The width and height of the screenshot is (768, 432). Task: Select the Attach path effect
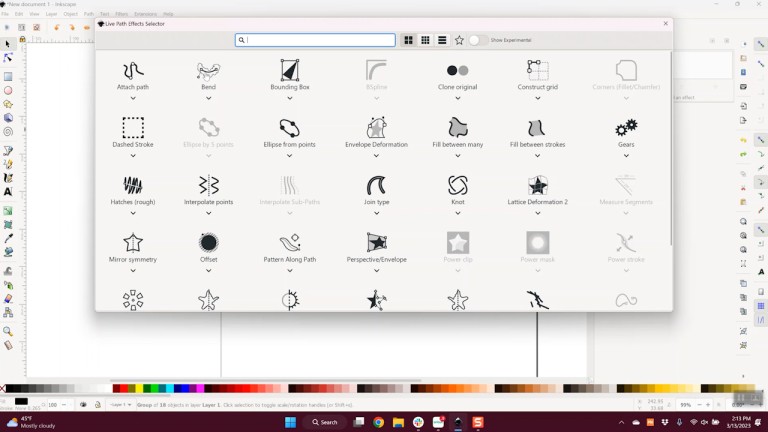133,72
